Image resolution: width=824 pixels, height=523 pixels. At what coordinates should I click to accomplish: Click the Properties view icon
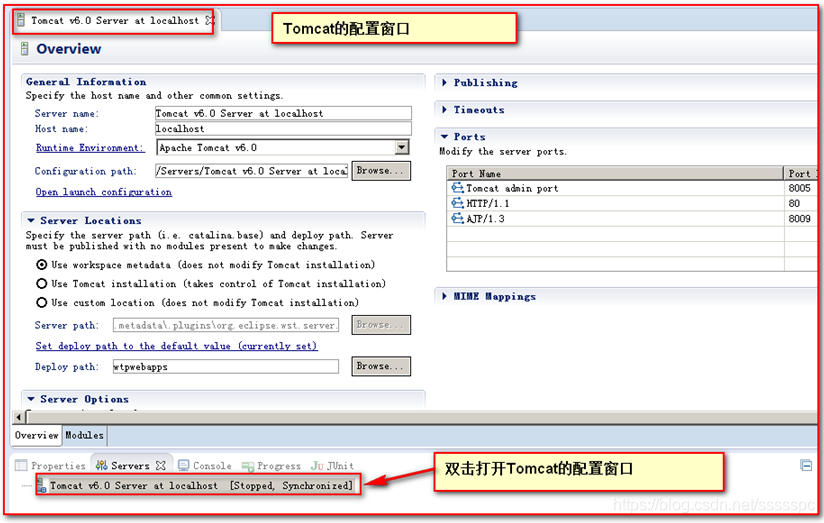[21, 466]
